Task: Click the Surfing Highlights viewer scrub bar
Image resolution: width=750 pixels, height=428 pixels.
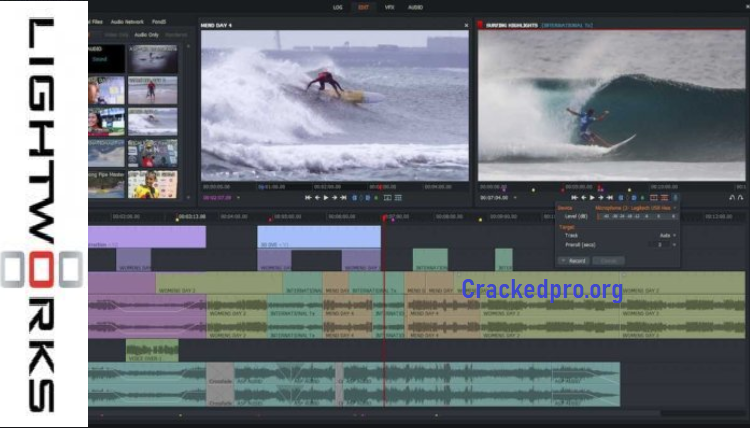Action: [x=611, y=187]
